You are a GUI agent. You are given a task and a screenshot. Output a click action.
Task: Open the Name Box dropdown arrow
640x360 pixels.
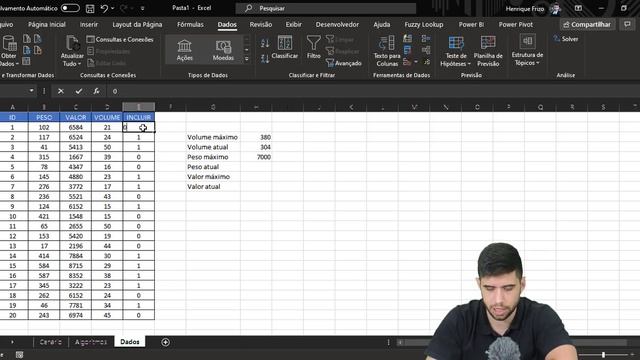point(31,91)
